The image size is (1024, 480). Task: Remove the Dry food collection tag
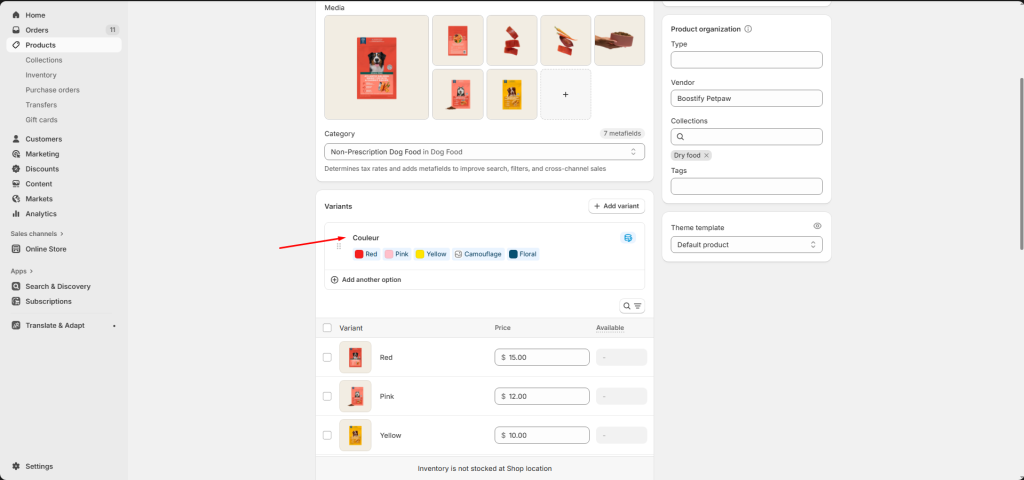click(x=706, y=155)
